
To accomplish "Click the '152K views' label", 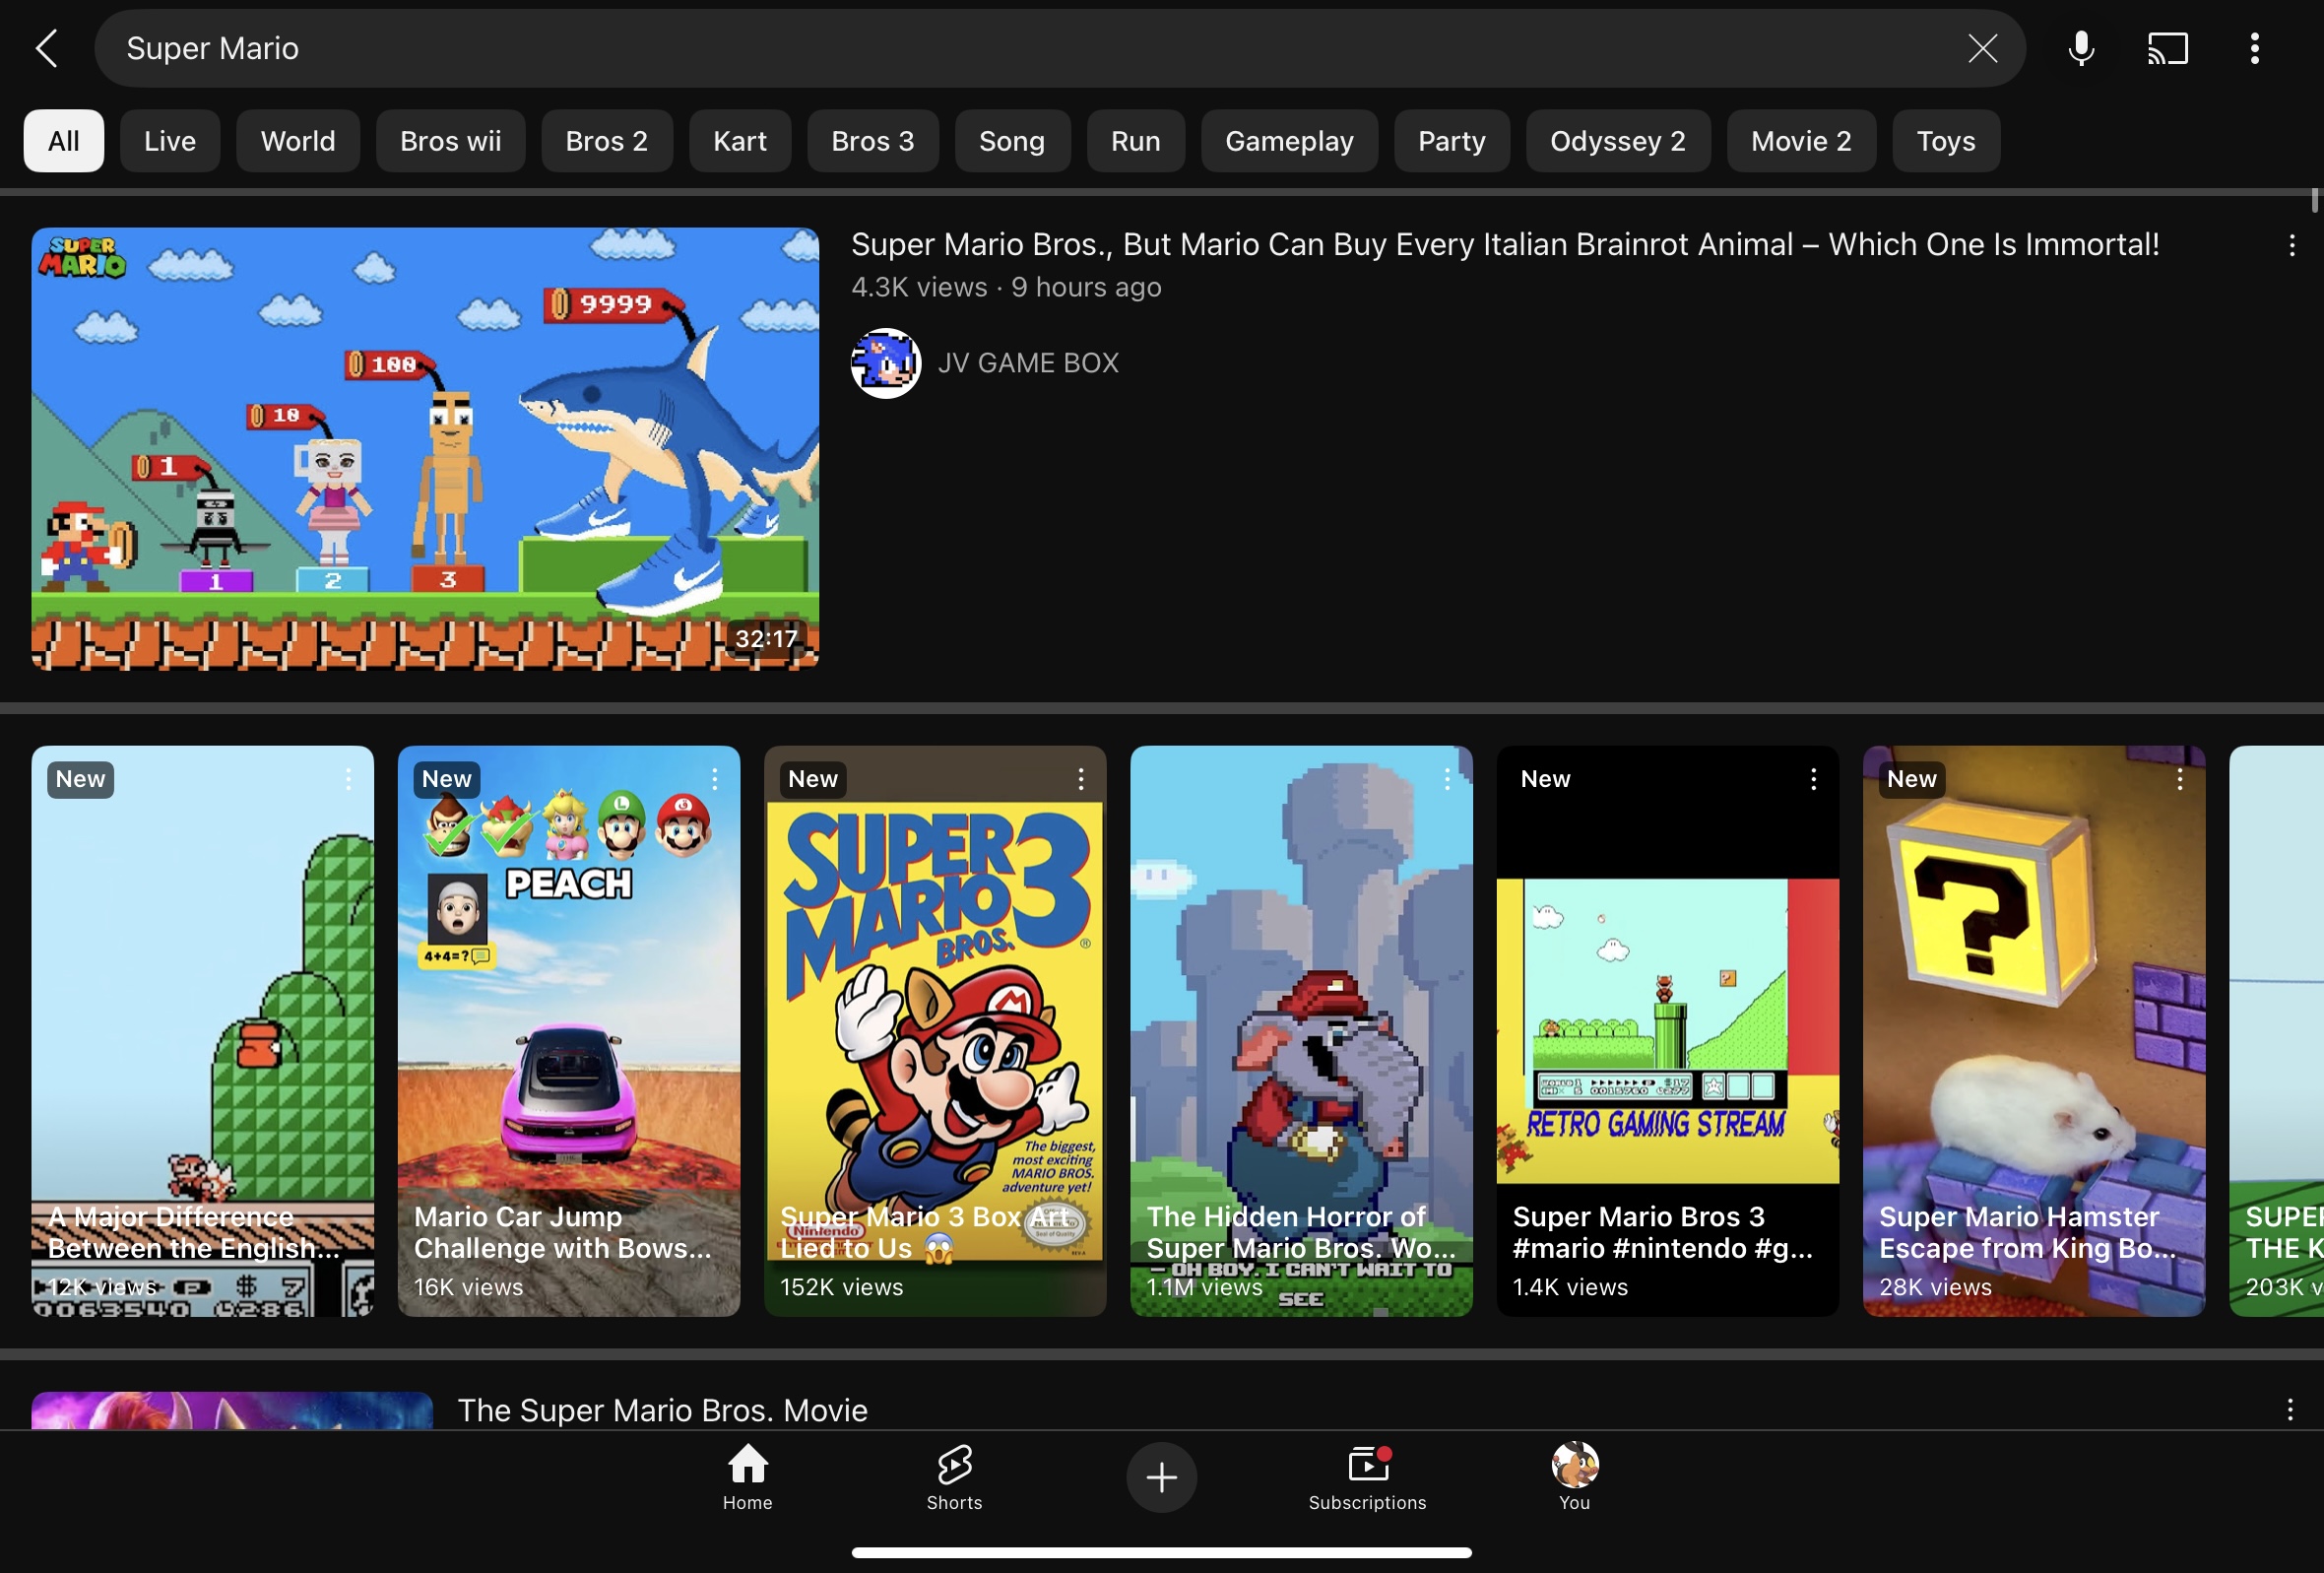I will coord(841,1288).
